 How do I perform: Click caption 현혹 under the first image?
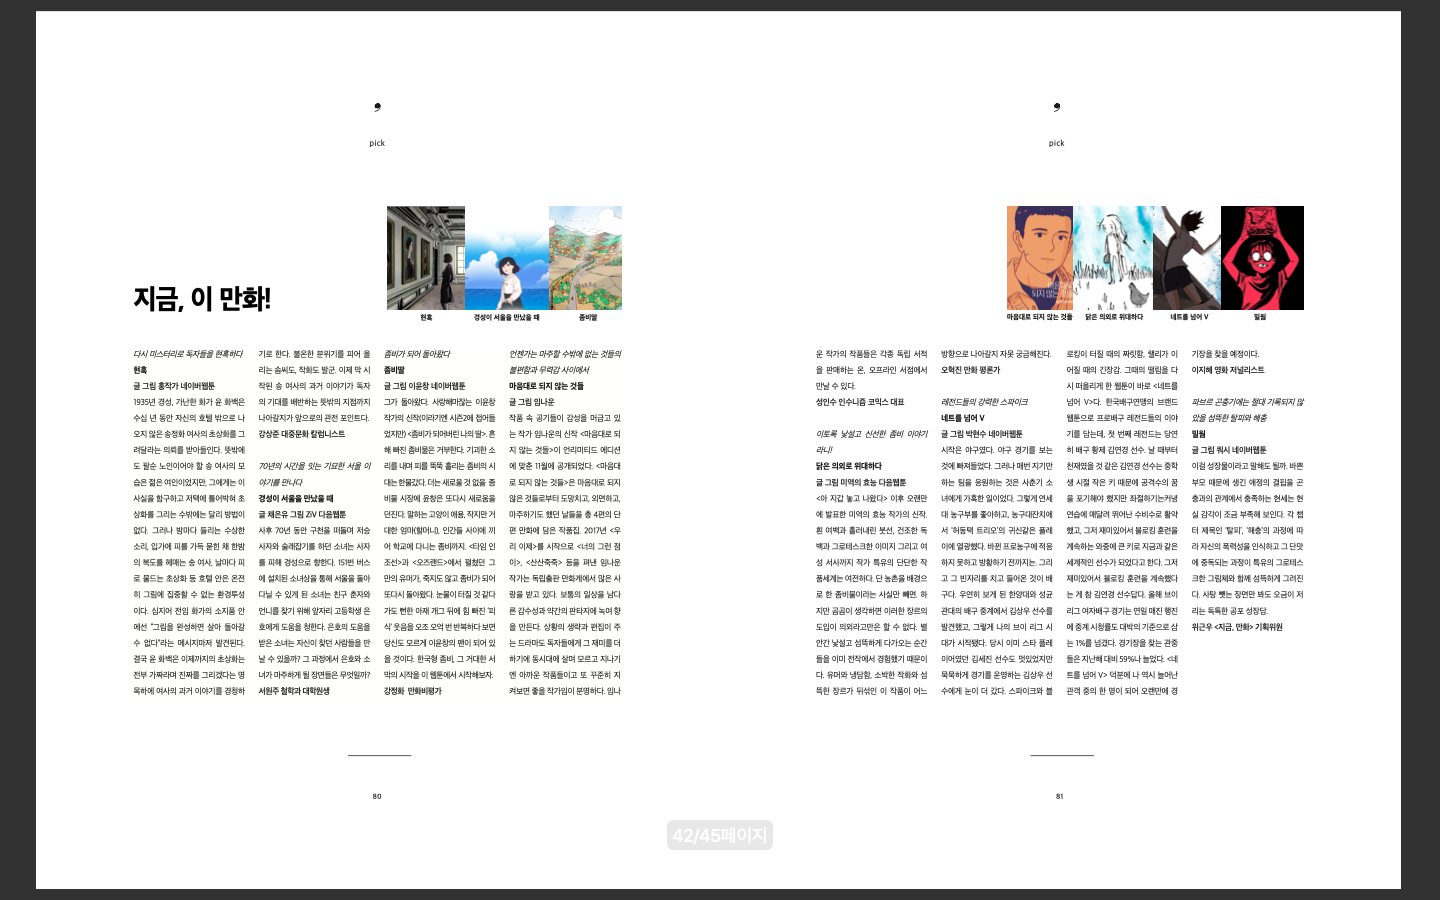click(426, 317)
